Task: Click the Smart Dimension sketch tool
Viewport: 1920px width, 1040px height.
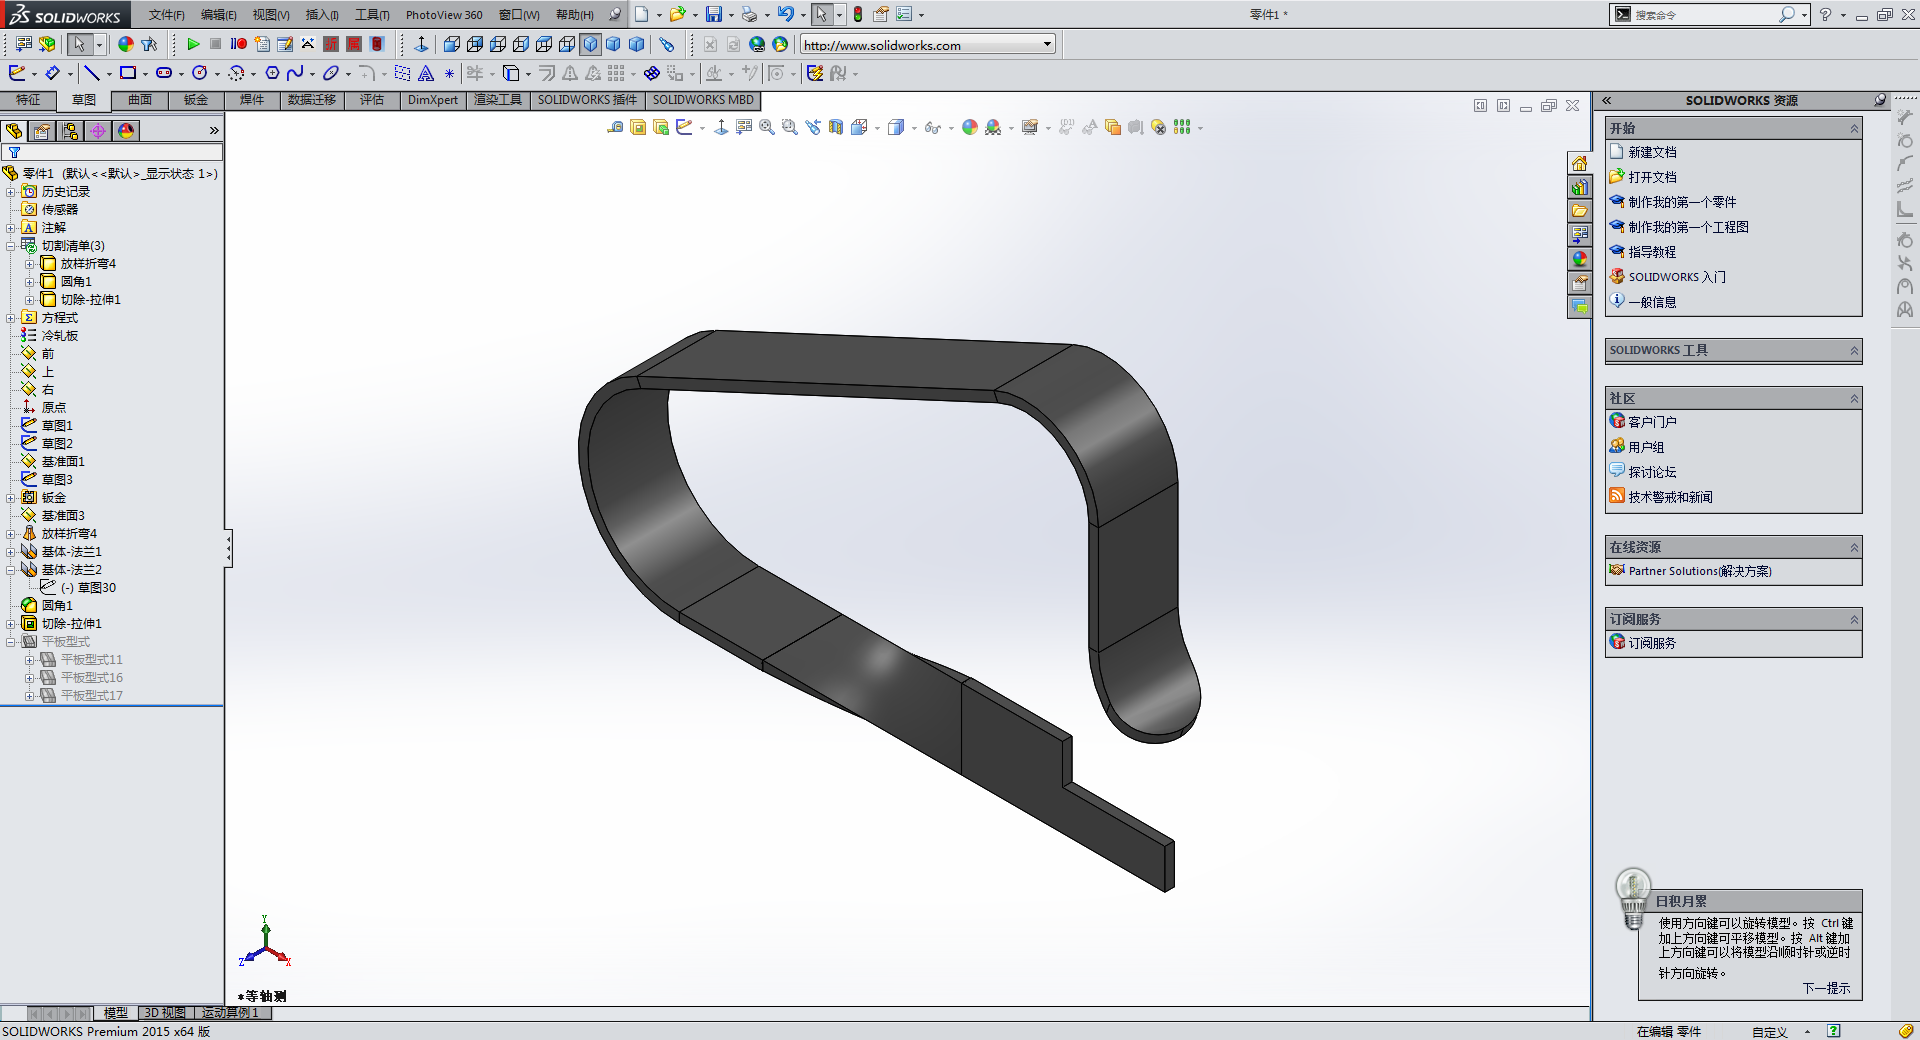Action: coord(52,73)
